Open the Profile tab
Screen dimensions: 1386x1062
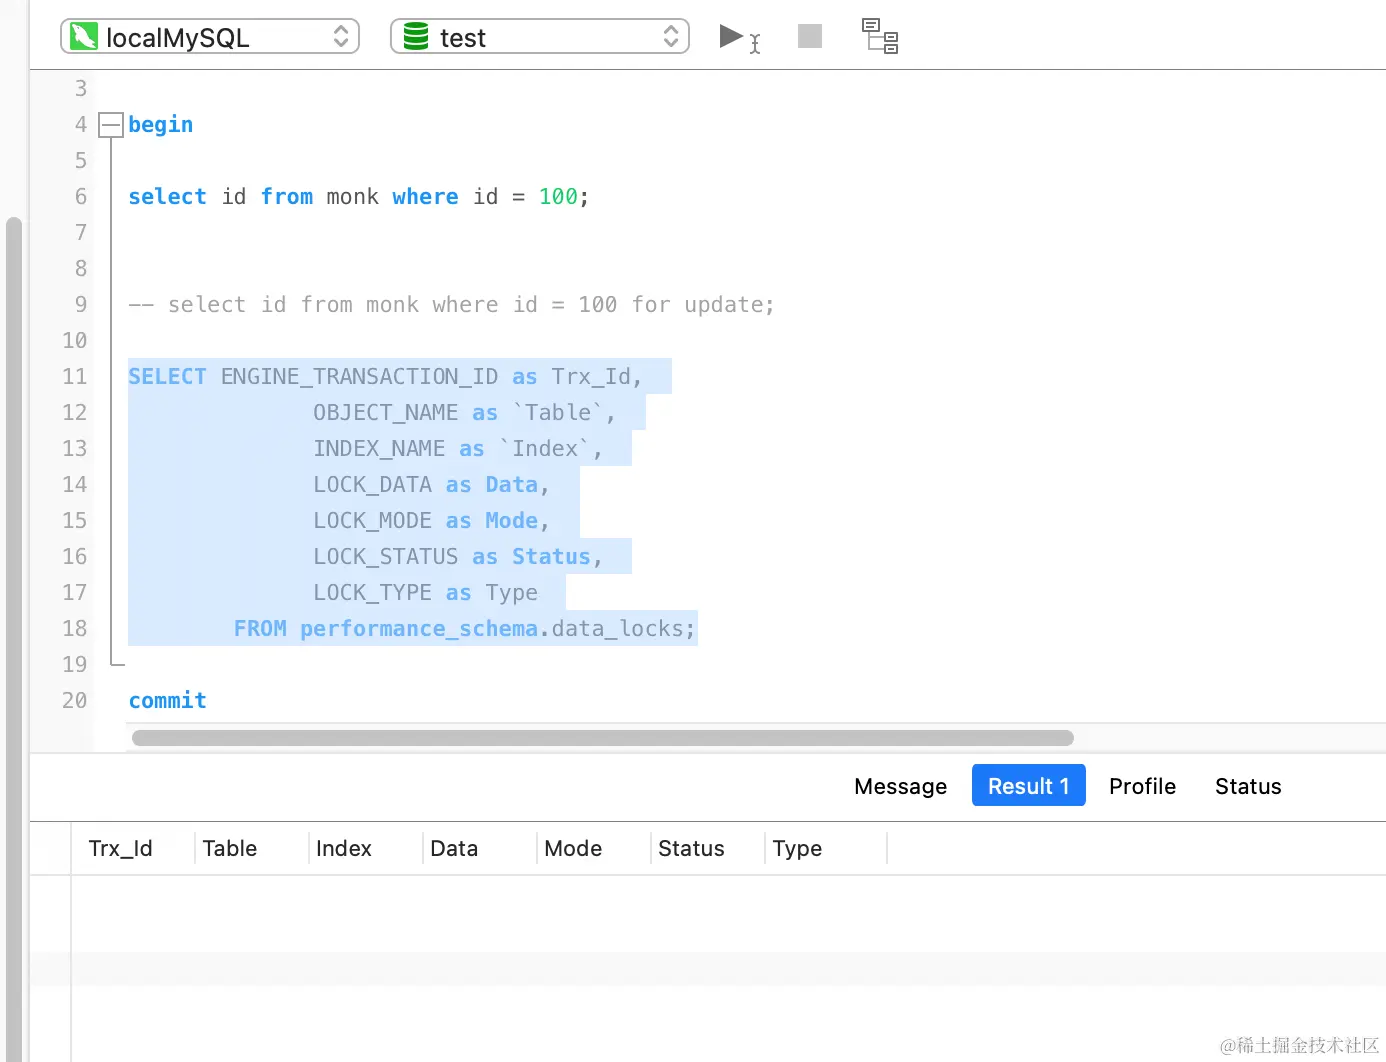(x=1142, y=786)
